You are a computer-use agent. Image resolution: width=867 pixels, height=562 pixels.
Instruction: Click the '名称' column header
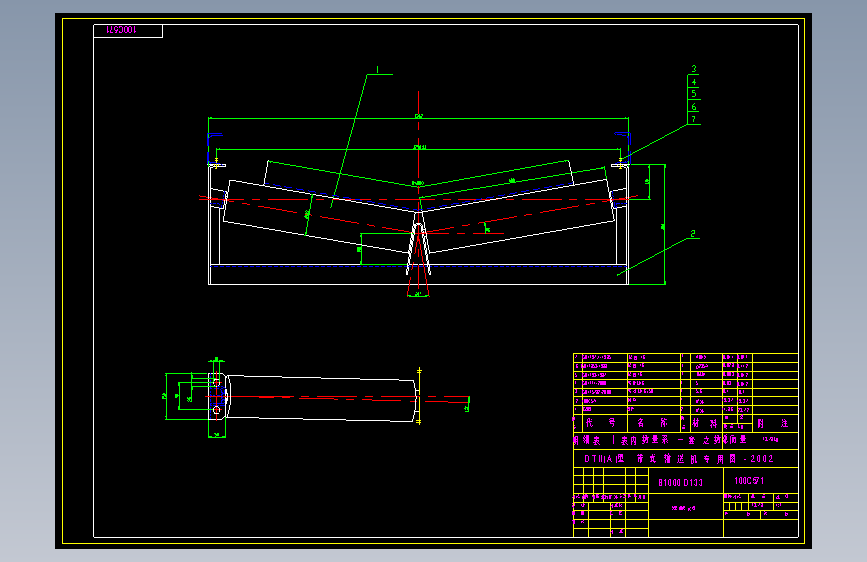tap(652, 423)
